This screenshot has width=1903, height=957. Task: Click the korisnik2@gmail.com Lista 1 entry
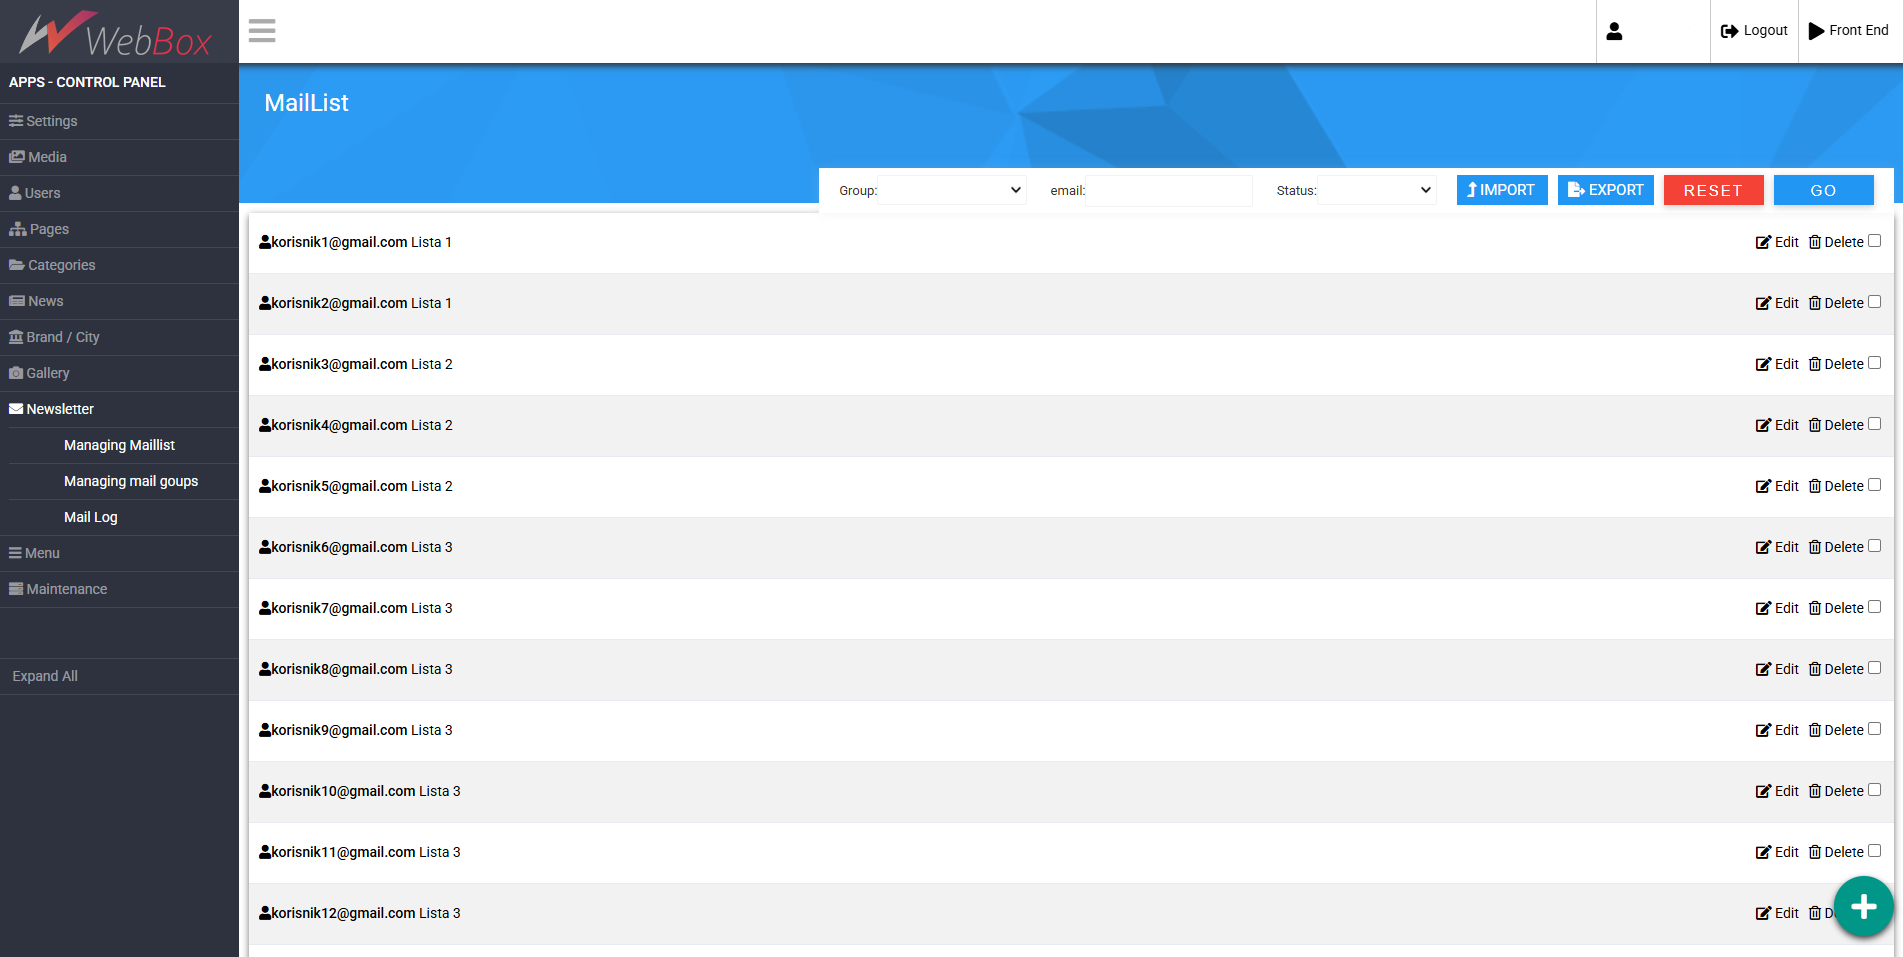(x=356, y=303)
